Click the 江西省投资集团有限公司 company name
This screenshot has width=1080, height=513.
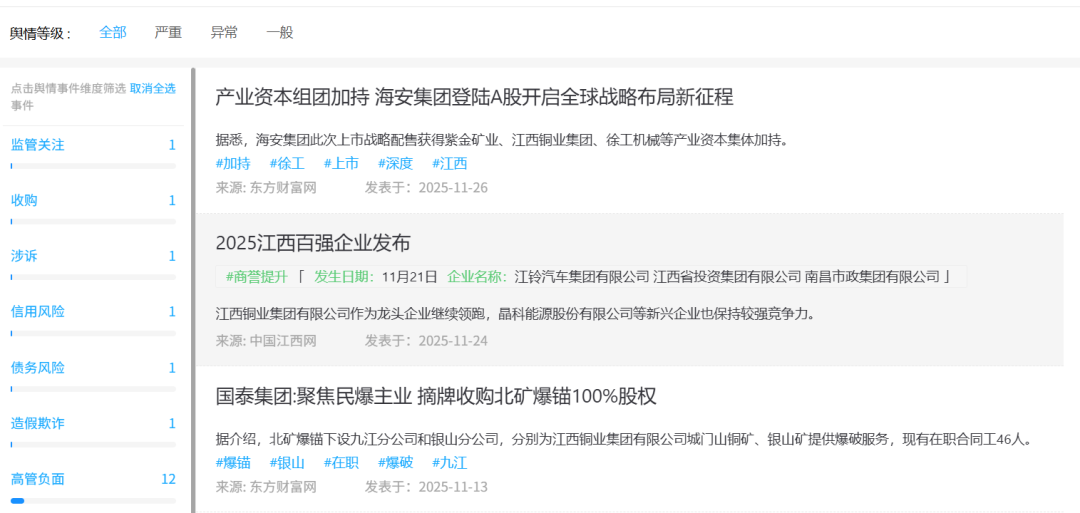[727, 277]
